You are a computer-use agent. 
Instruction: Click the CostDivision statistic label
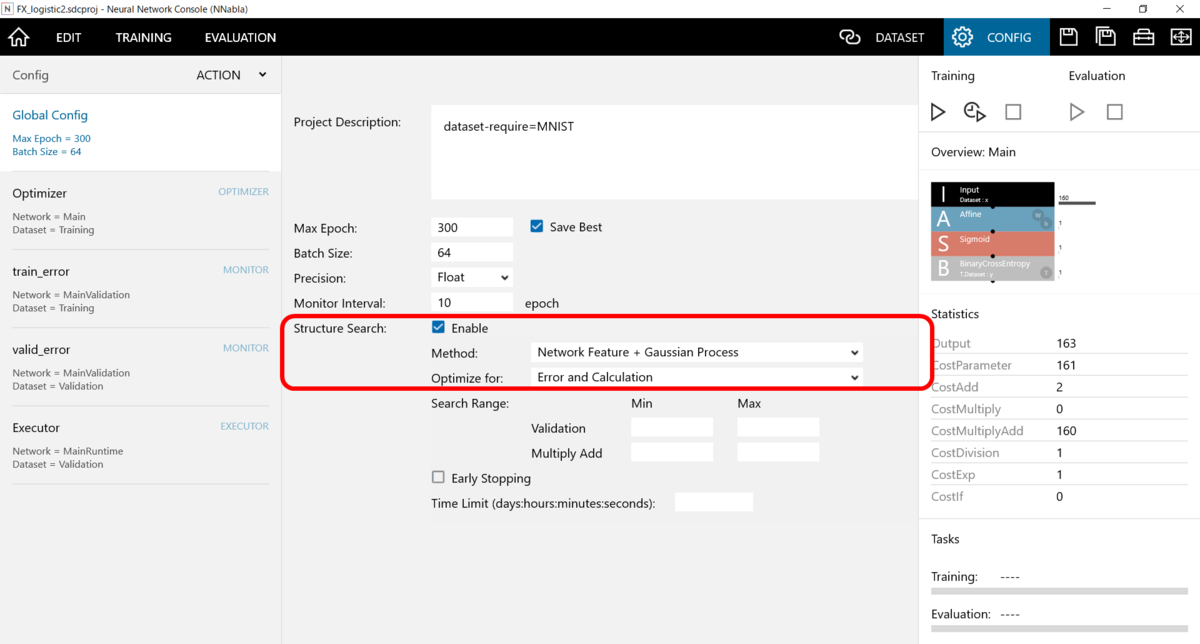point(965,453)
